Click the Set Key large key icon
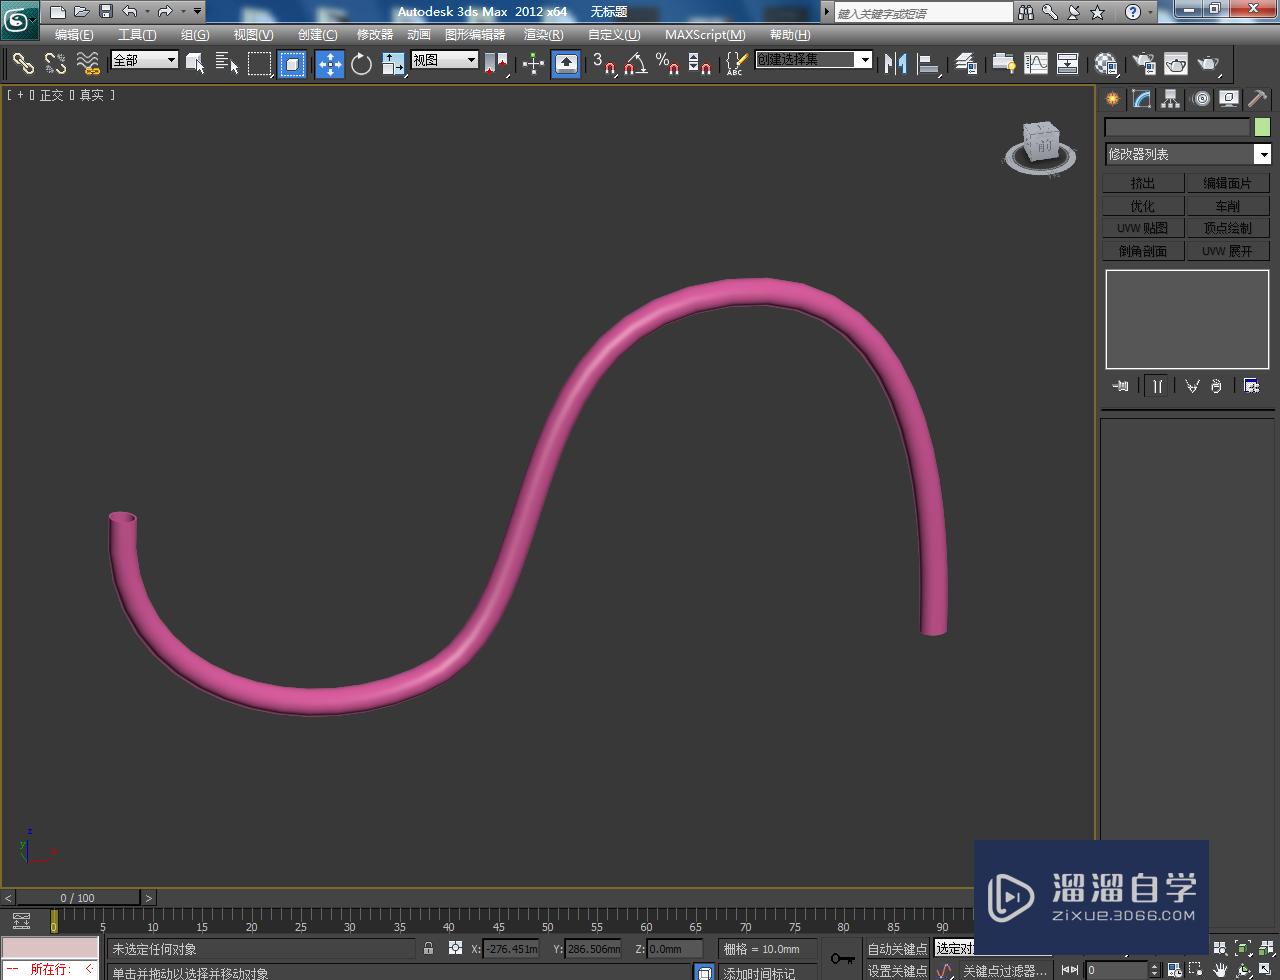 pyautogui.click(x=842, y=959)
